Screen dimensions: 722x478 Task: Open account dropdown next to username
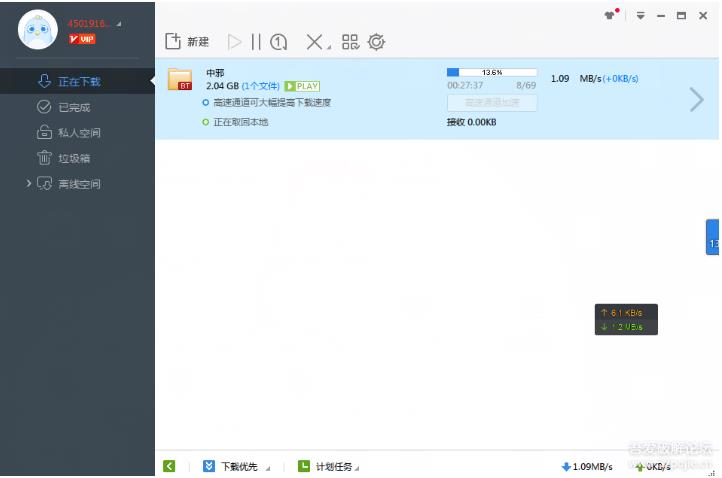[119, 23]
